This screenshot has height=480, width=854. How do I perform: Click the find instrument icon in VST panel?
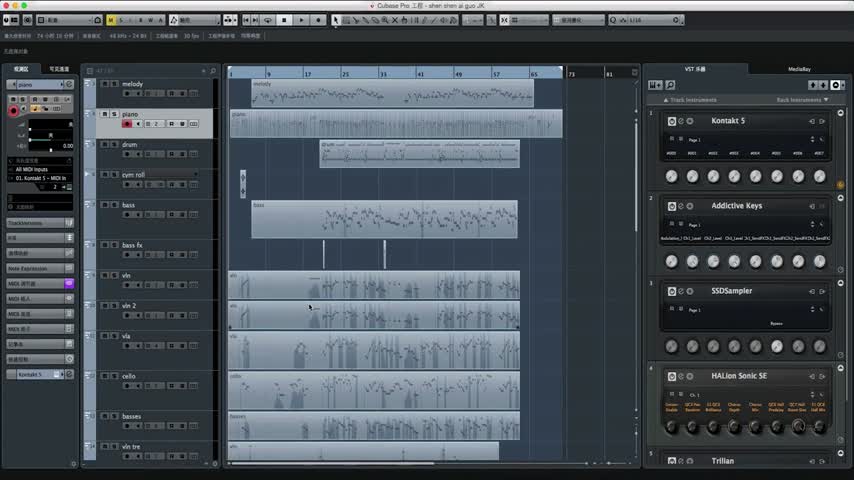[670, 84]
